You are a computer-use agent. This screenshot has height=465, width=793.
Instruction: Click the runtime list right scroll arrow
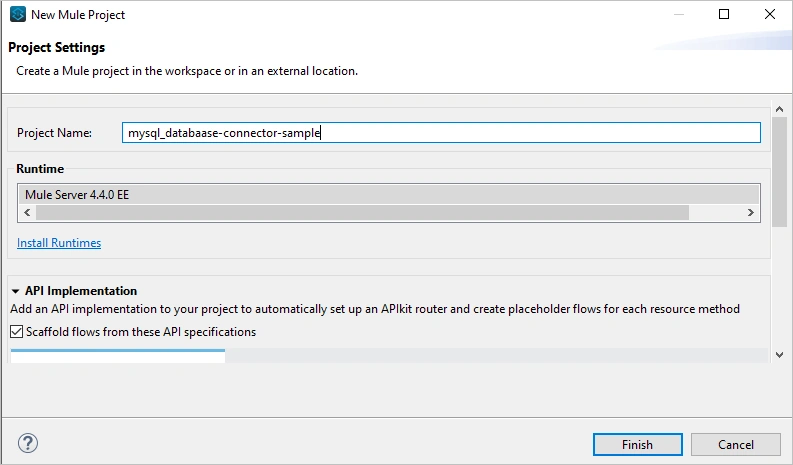(751, 213)
